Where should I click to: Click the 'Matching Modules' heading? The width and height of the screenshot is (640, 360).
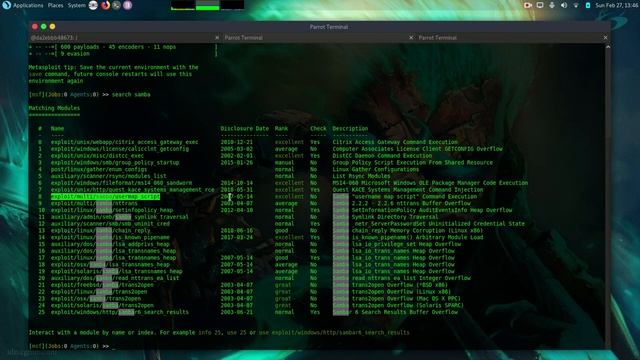tap(54, 108)
